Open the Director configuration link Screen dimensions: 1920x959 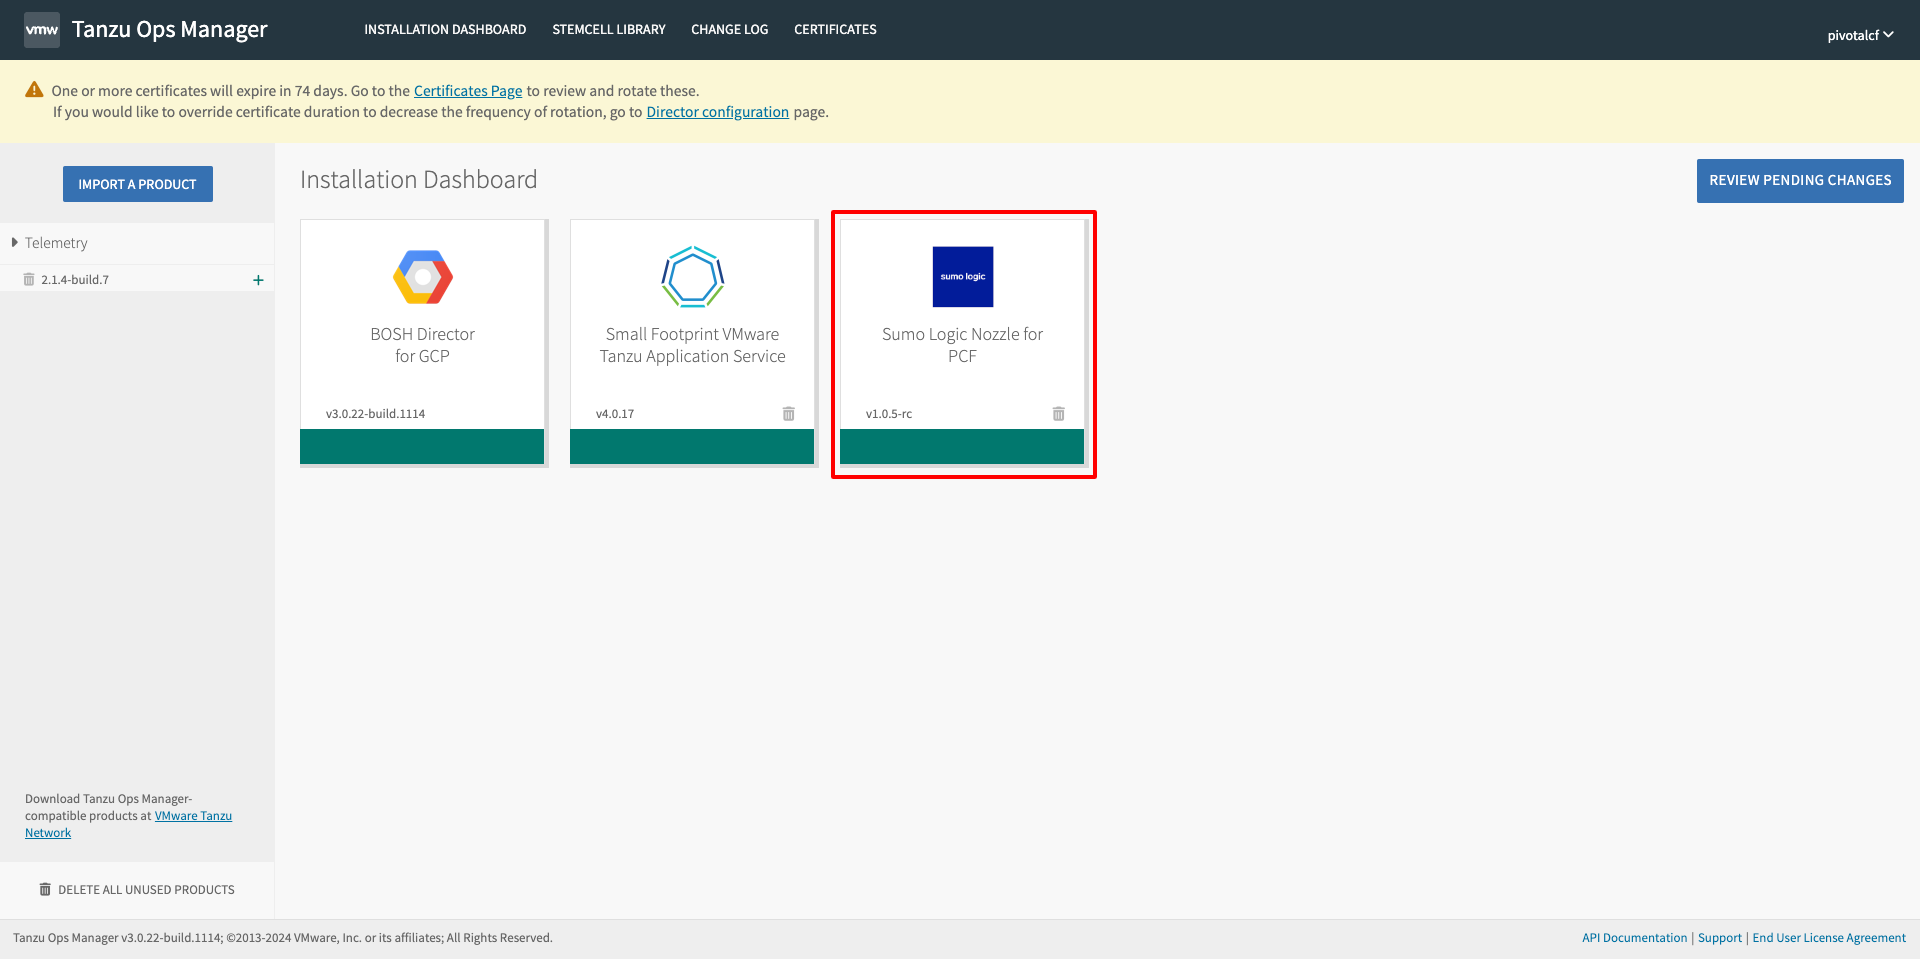[717, 112]
